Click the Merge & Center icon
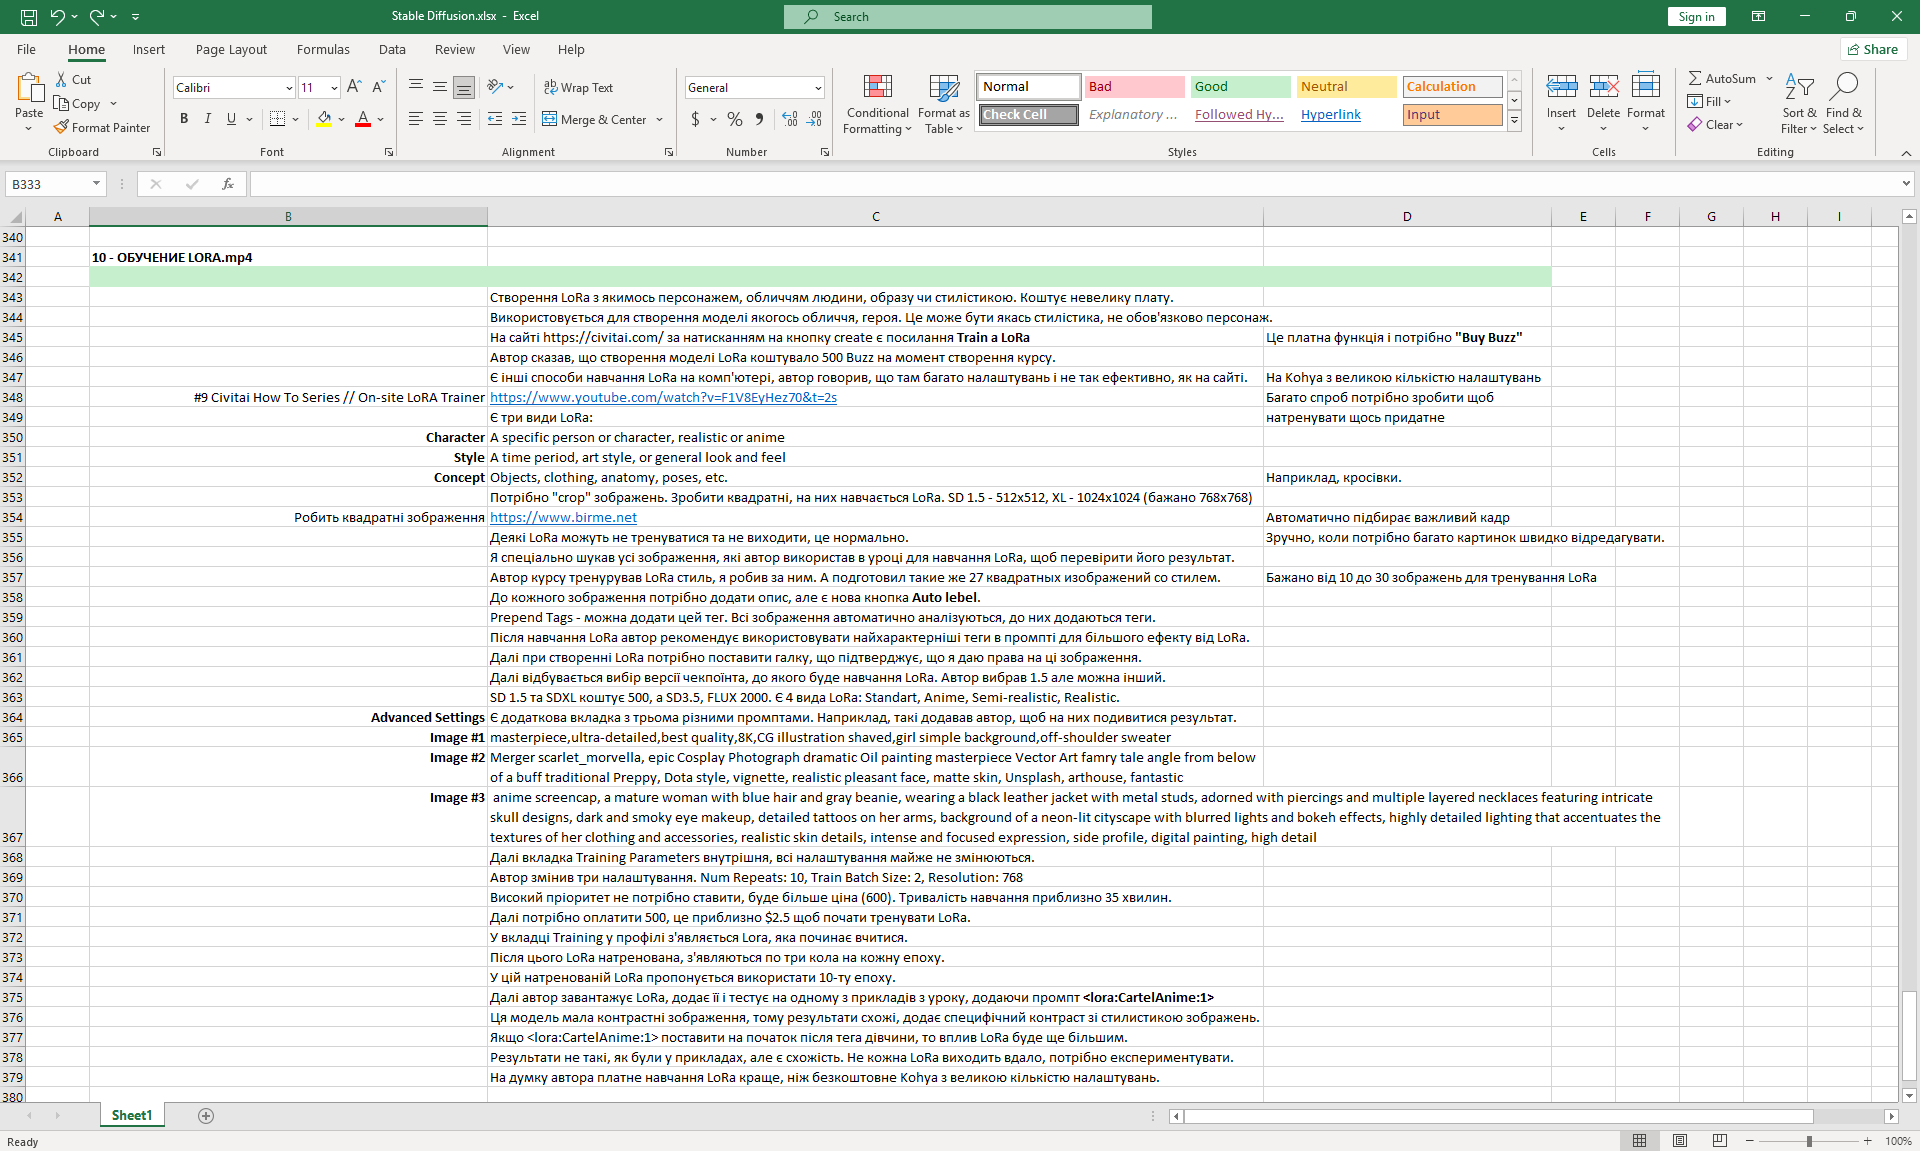 [550, 119]
